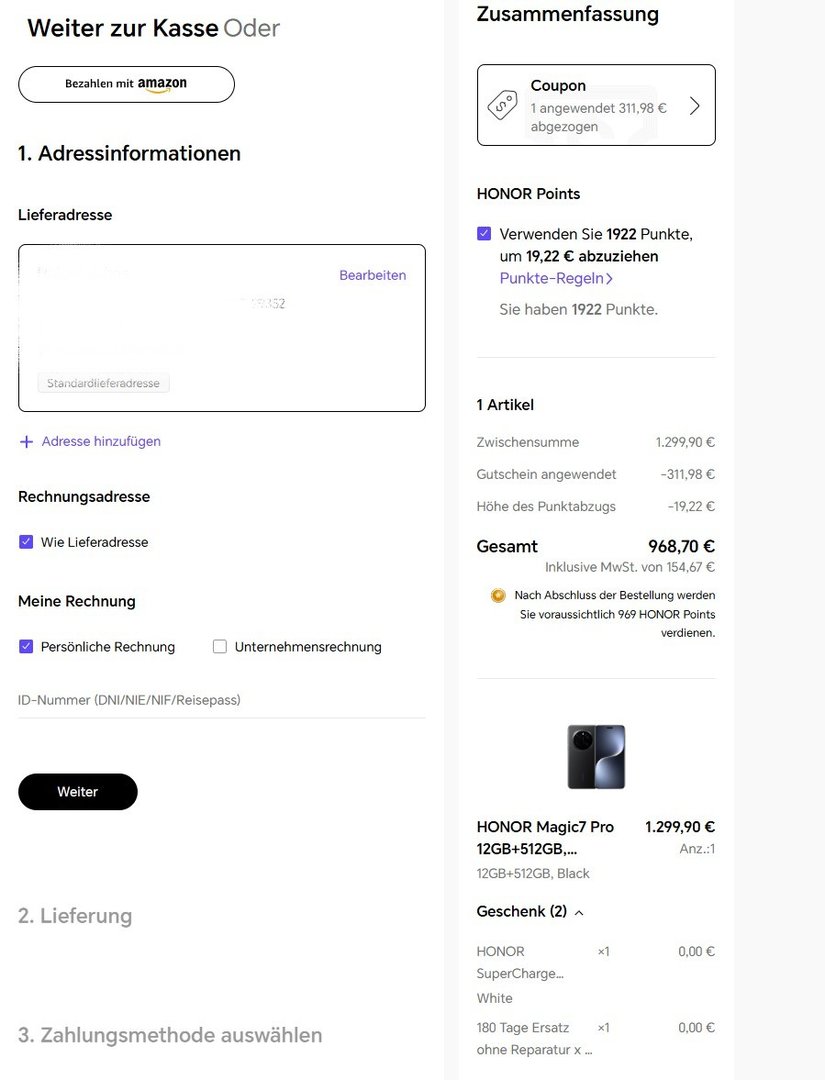Click the plus icon to add address

[x=26, y=442]
